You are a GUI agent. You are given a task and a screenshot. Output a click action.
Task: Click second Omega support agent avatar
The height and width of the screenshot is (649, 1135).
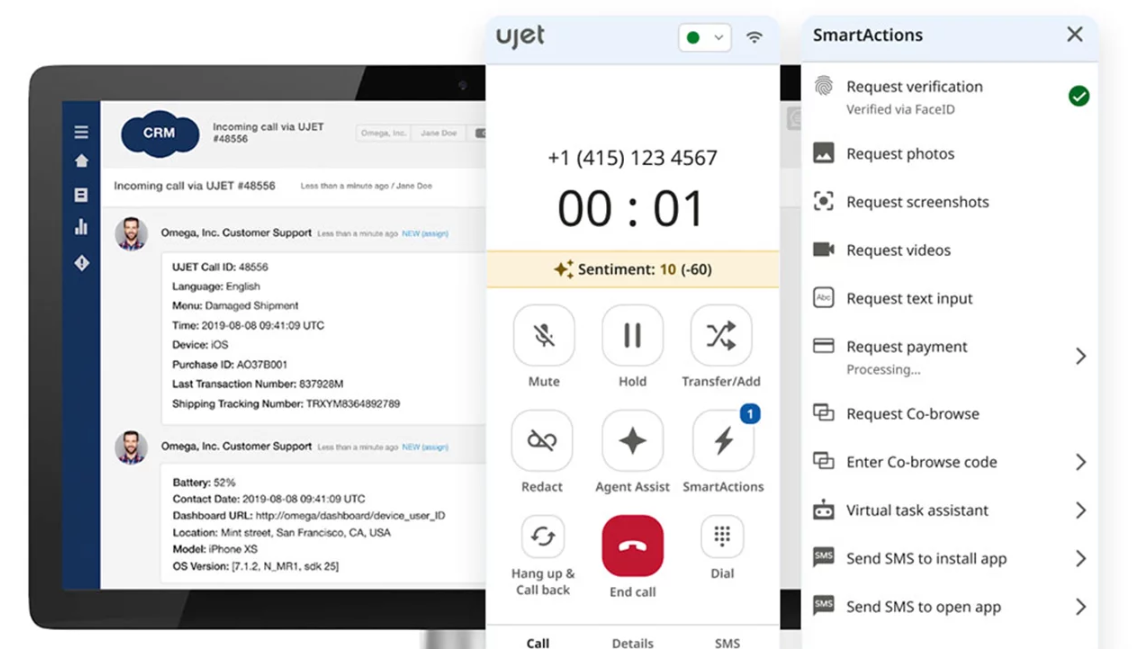click(x=131, y=447)
